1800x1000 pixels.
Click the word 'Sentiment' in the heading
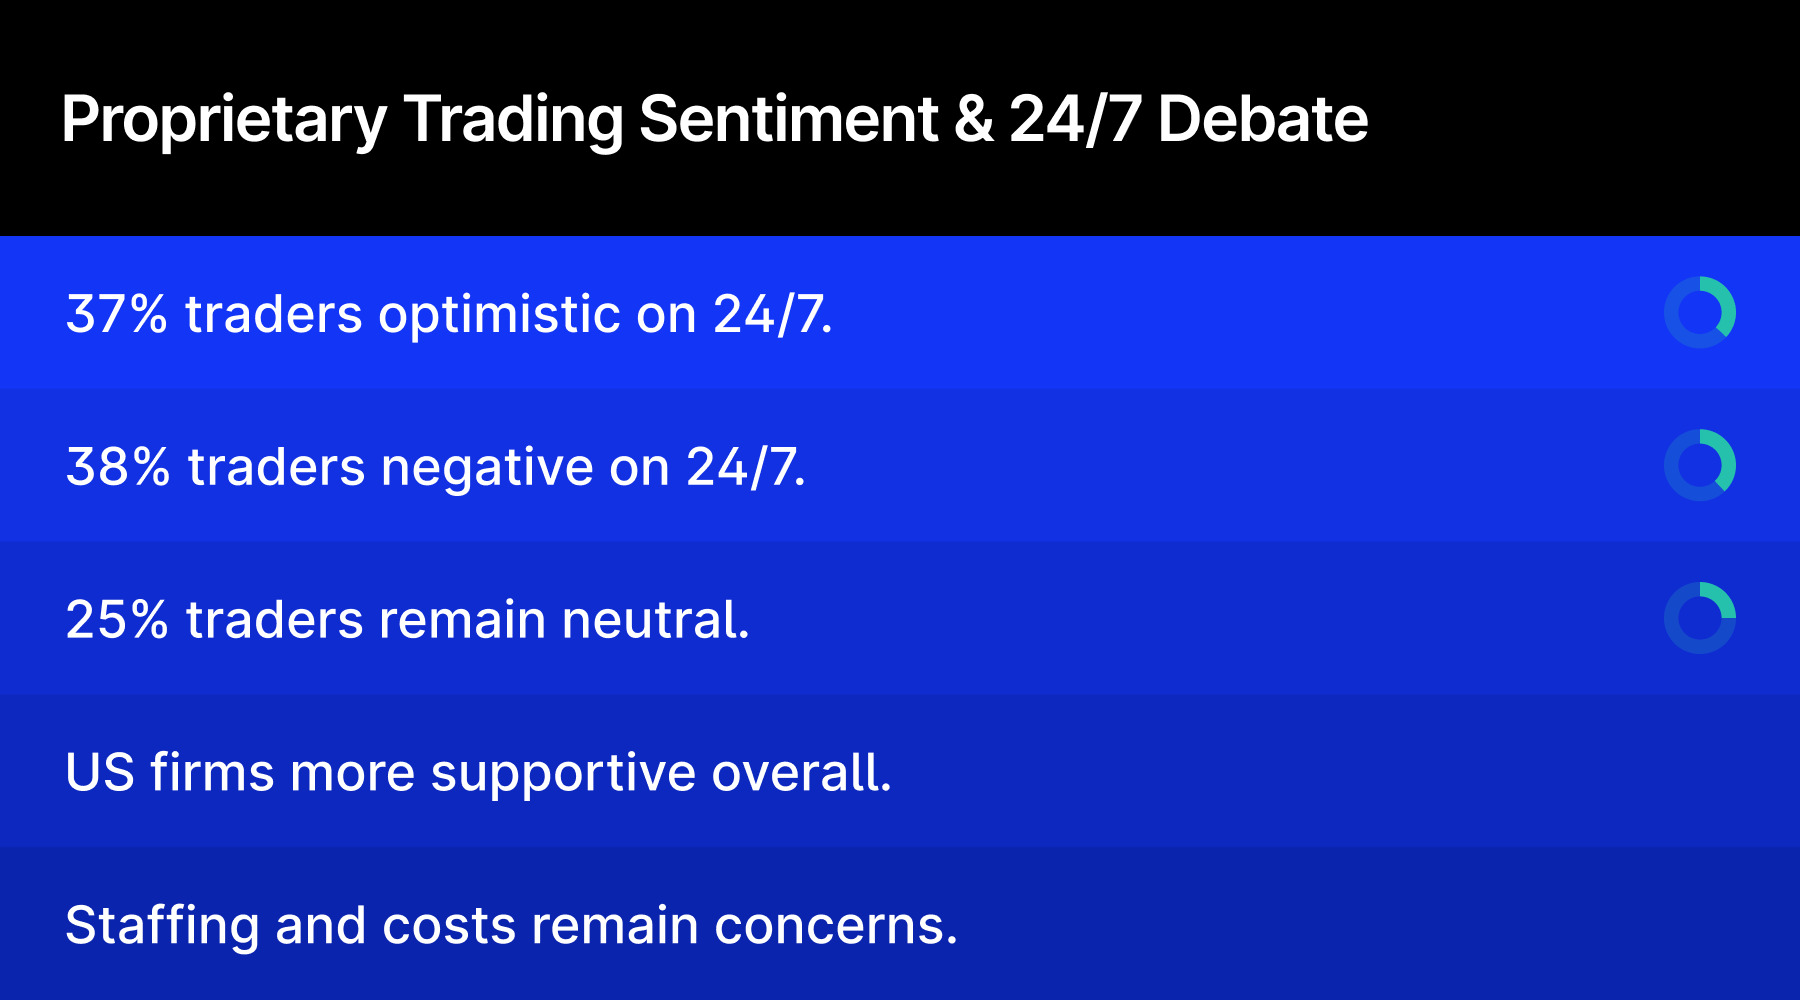pyautogui.click(x=788, y=119)
